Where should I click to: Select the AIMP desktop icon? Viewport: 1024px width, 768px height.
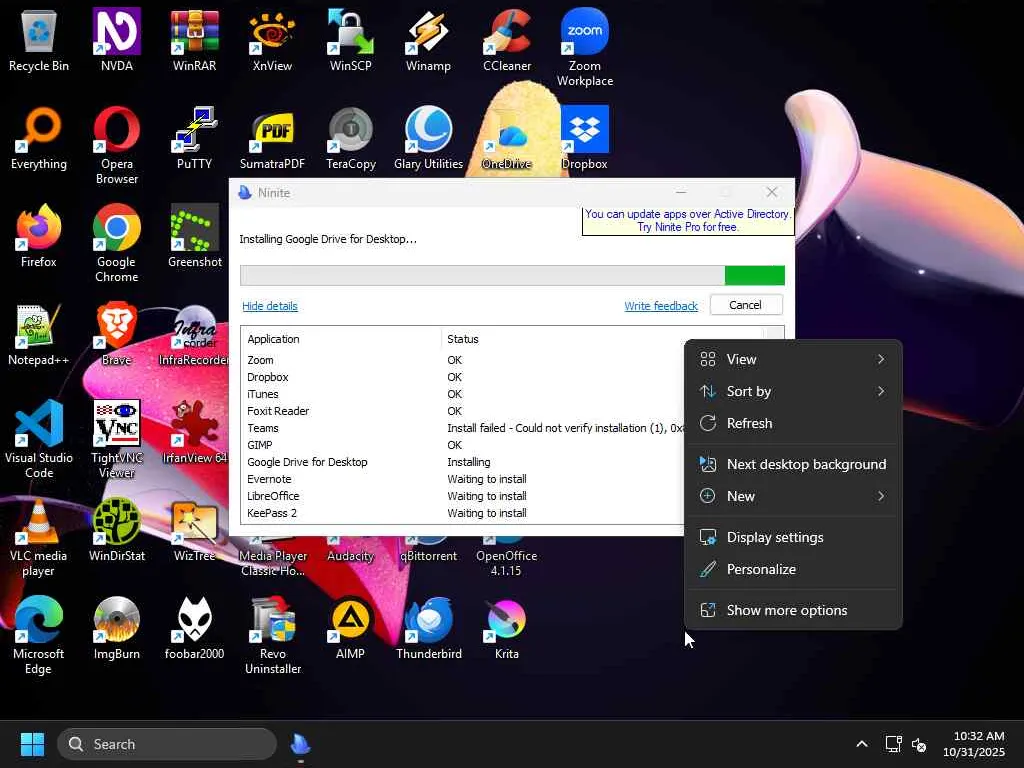[x=351, y=628]
